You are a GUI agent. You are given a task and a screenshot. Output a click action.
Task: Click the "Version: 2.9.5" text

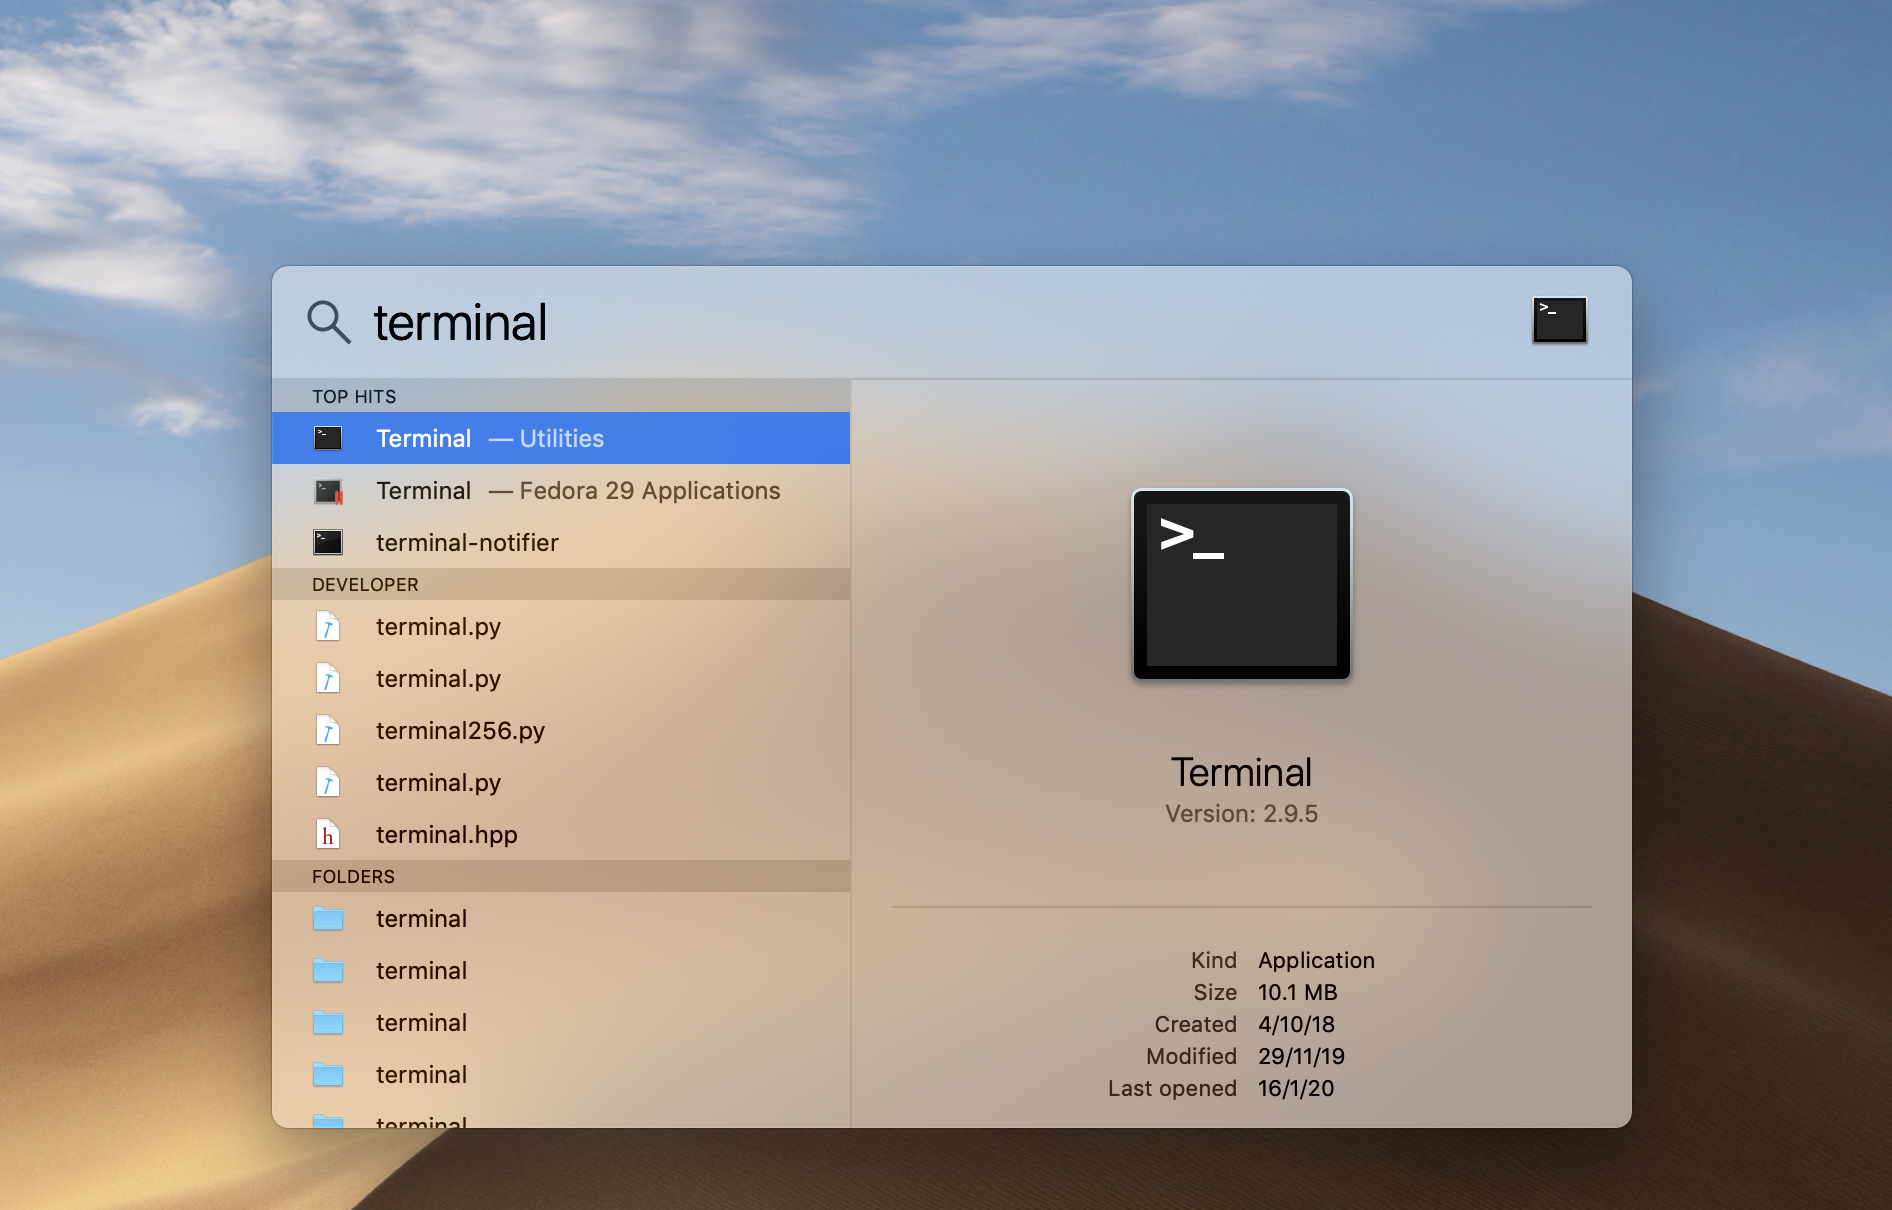pyautogui.click(x=1241, y=814)
